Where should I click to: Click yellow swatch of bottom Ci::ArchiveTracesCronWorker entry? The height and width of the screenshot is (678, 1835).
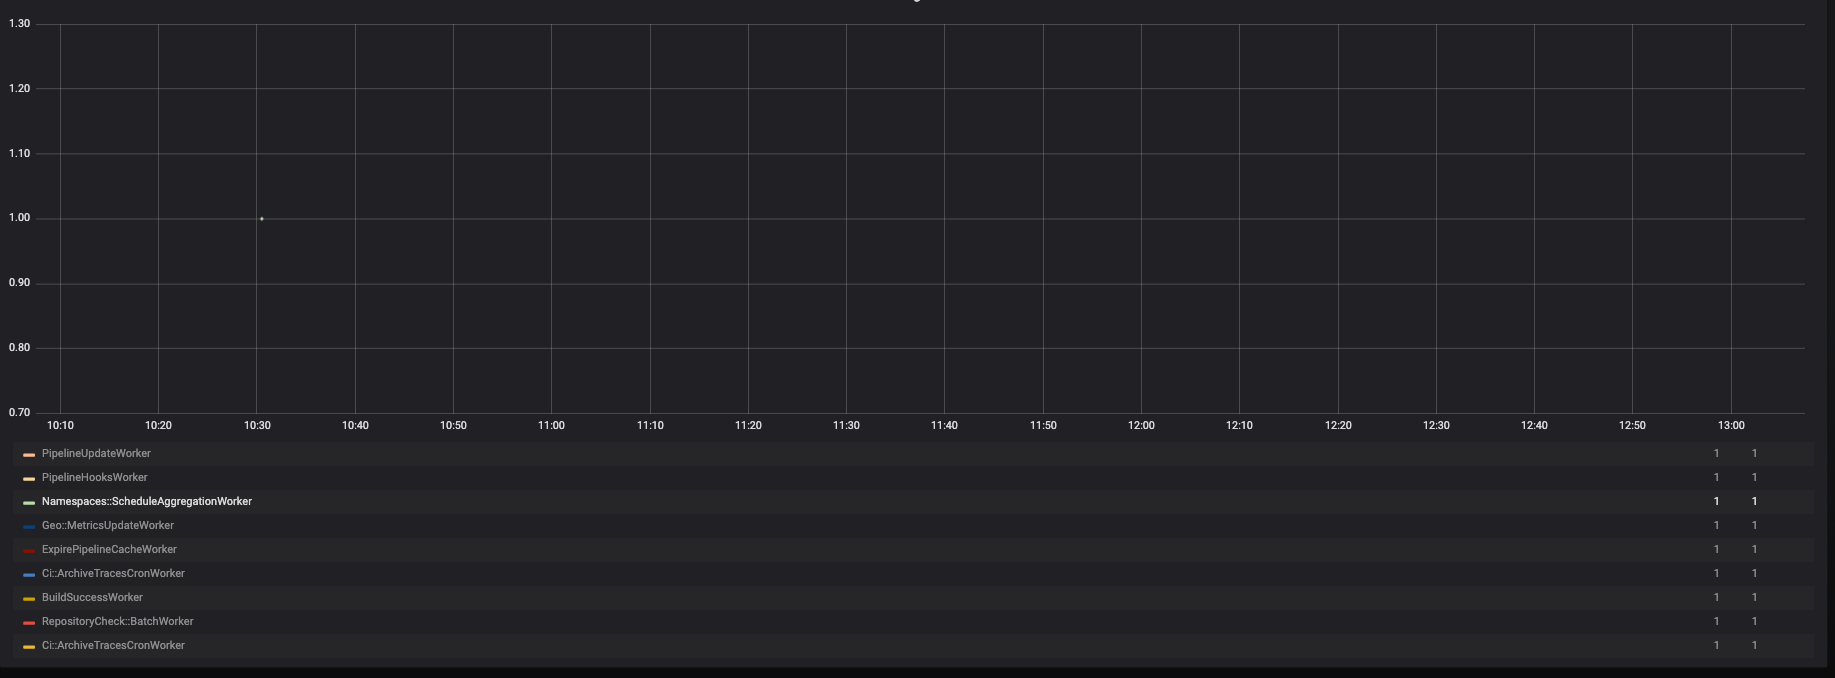coord(29,647)
